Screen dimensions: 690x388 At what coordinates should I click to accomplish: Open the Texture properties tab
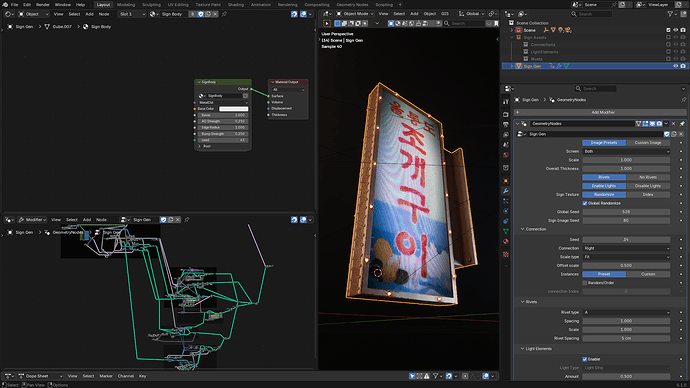(x=506, y=254)
